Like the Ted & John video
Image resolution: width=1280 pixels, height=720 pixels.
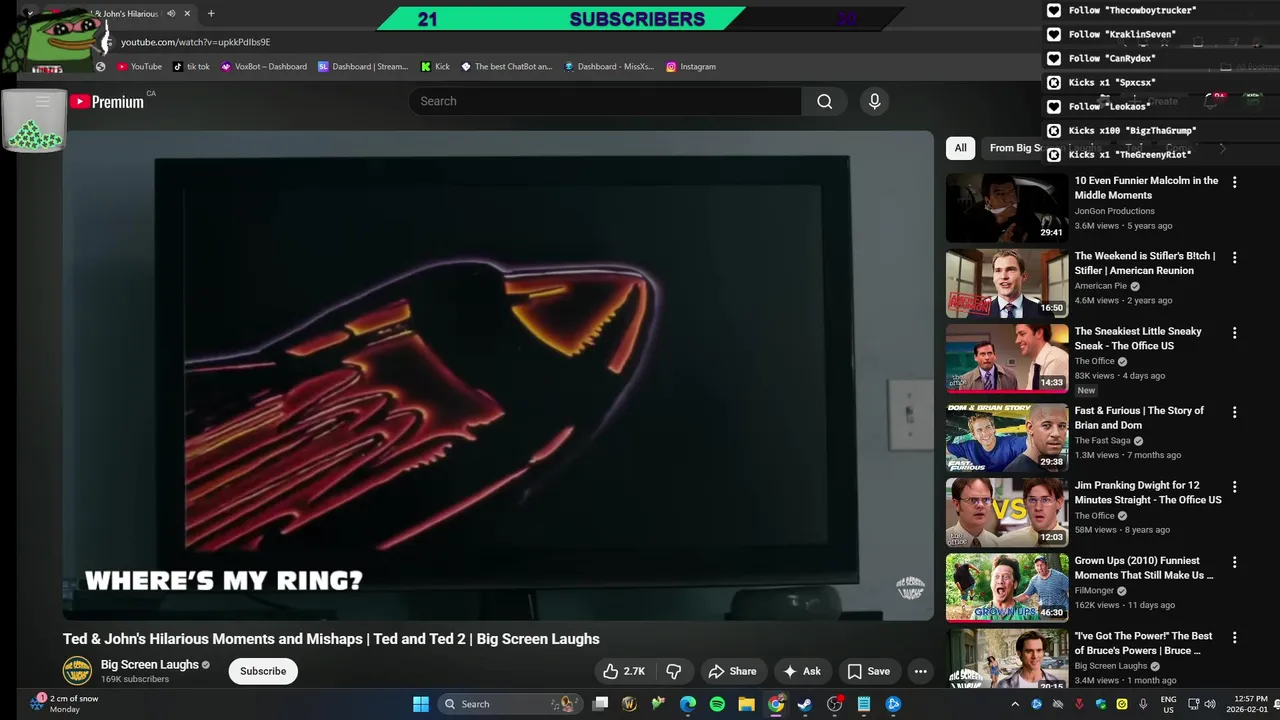click(x=624, y=671)
